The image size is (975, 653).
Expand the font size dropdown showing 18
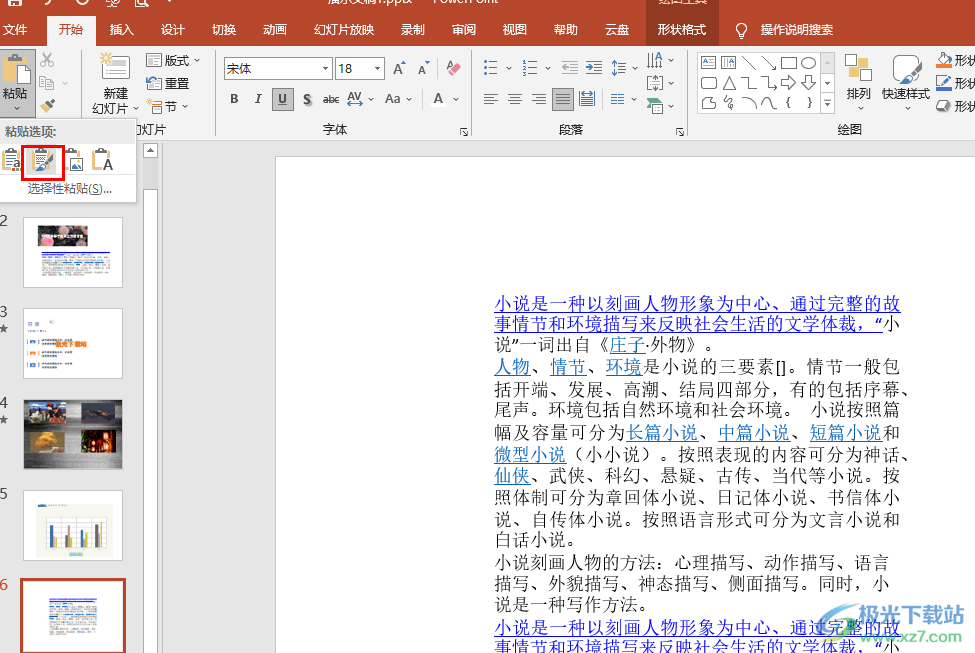pos(377,69)
